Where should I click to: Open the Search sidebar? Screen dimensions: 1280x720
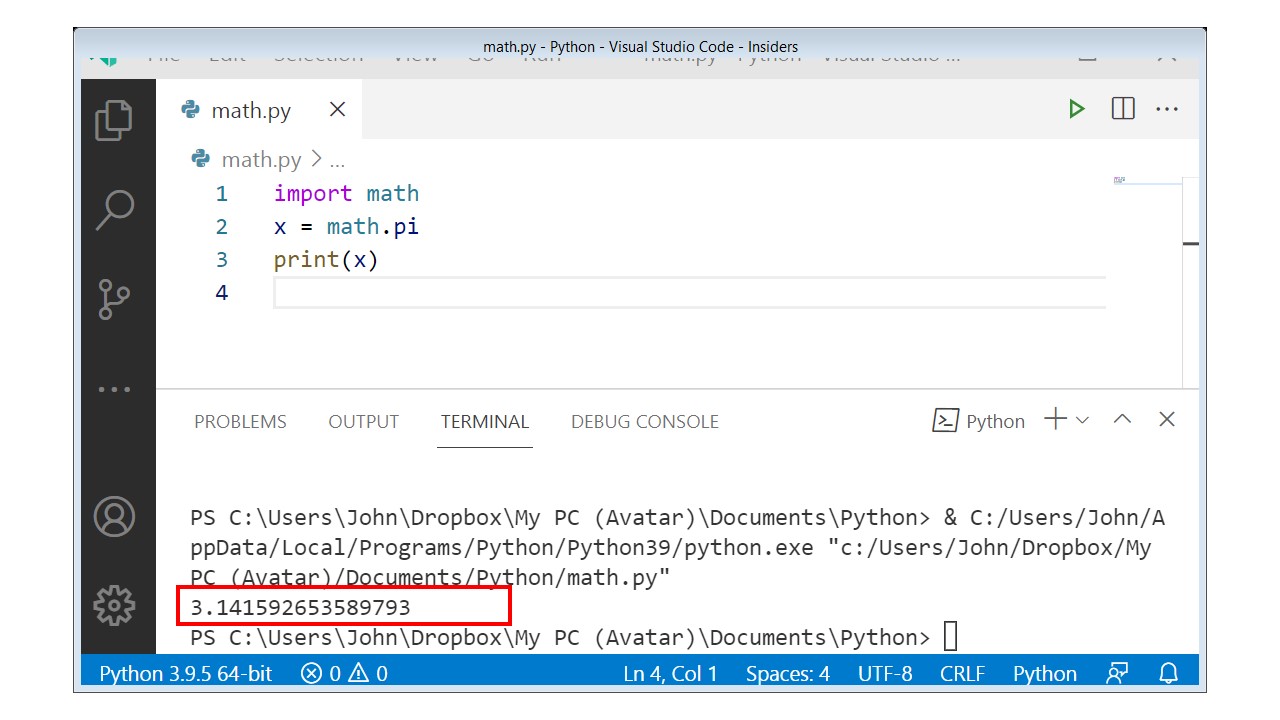tap(115, 207)
